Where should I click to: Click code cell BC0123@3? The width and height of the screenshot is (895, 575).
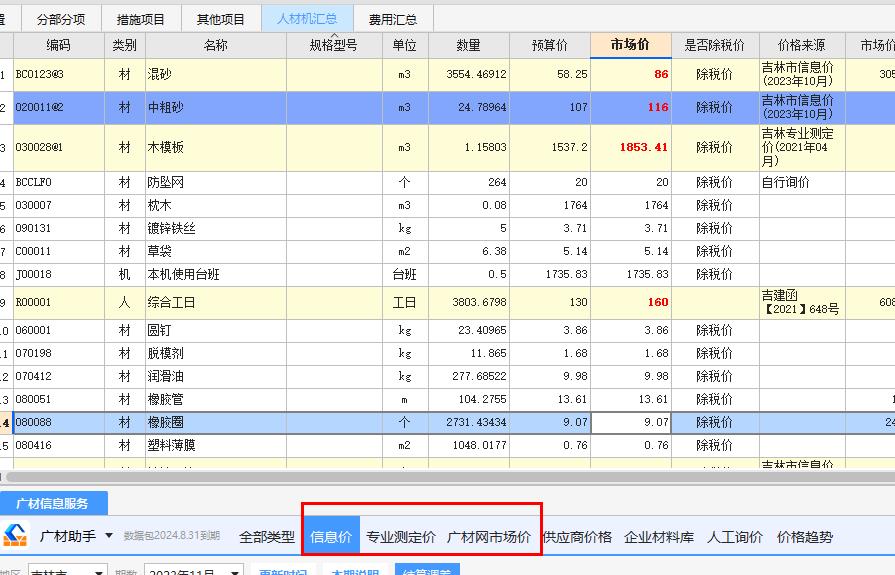(x=59, y=74)
